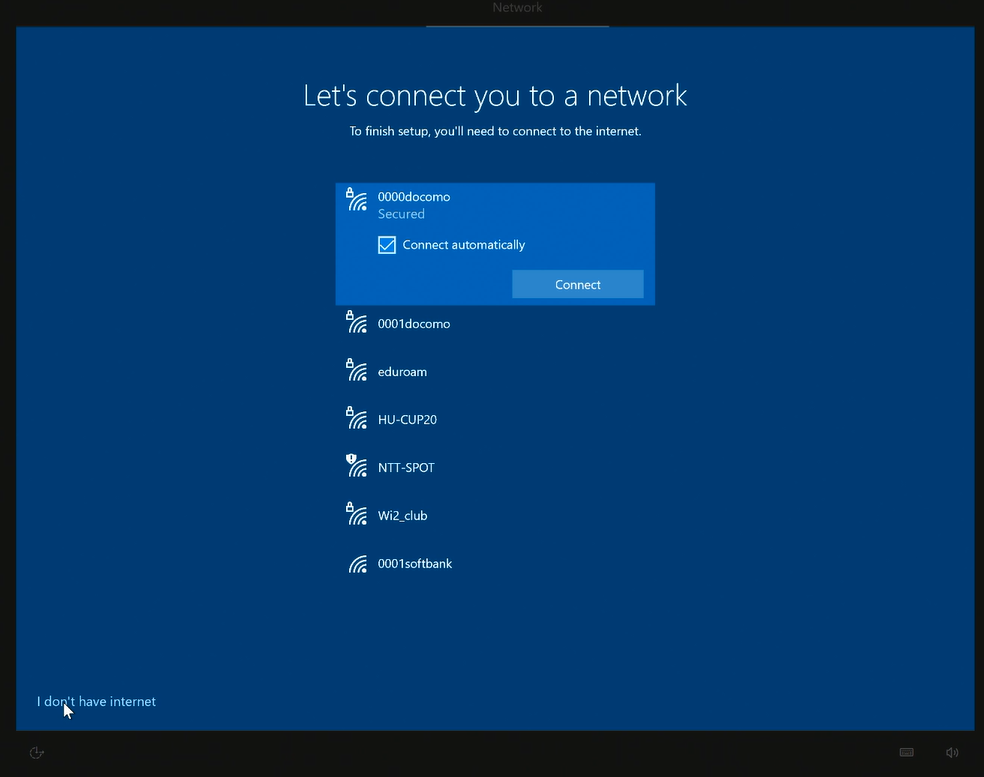The image size is (984, 777).
Task: Click the open Wi-Fi icon for 0001softbank
Action: pyautogui.click(x=357, y=564)
